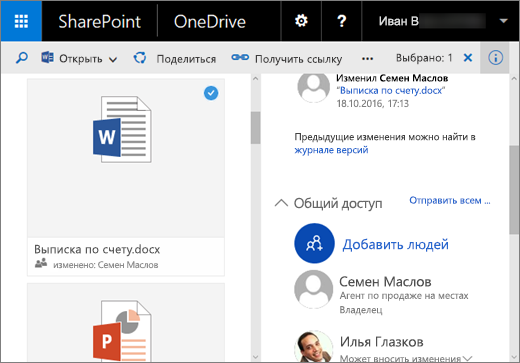Image resolution: width=520 pixels, height=363 pixels.
Task: Click the Общий доступ section heading
Action: (338, 203)
